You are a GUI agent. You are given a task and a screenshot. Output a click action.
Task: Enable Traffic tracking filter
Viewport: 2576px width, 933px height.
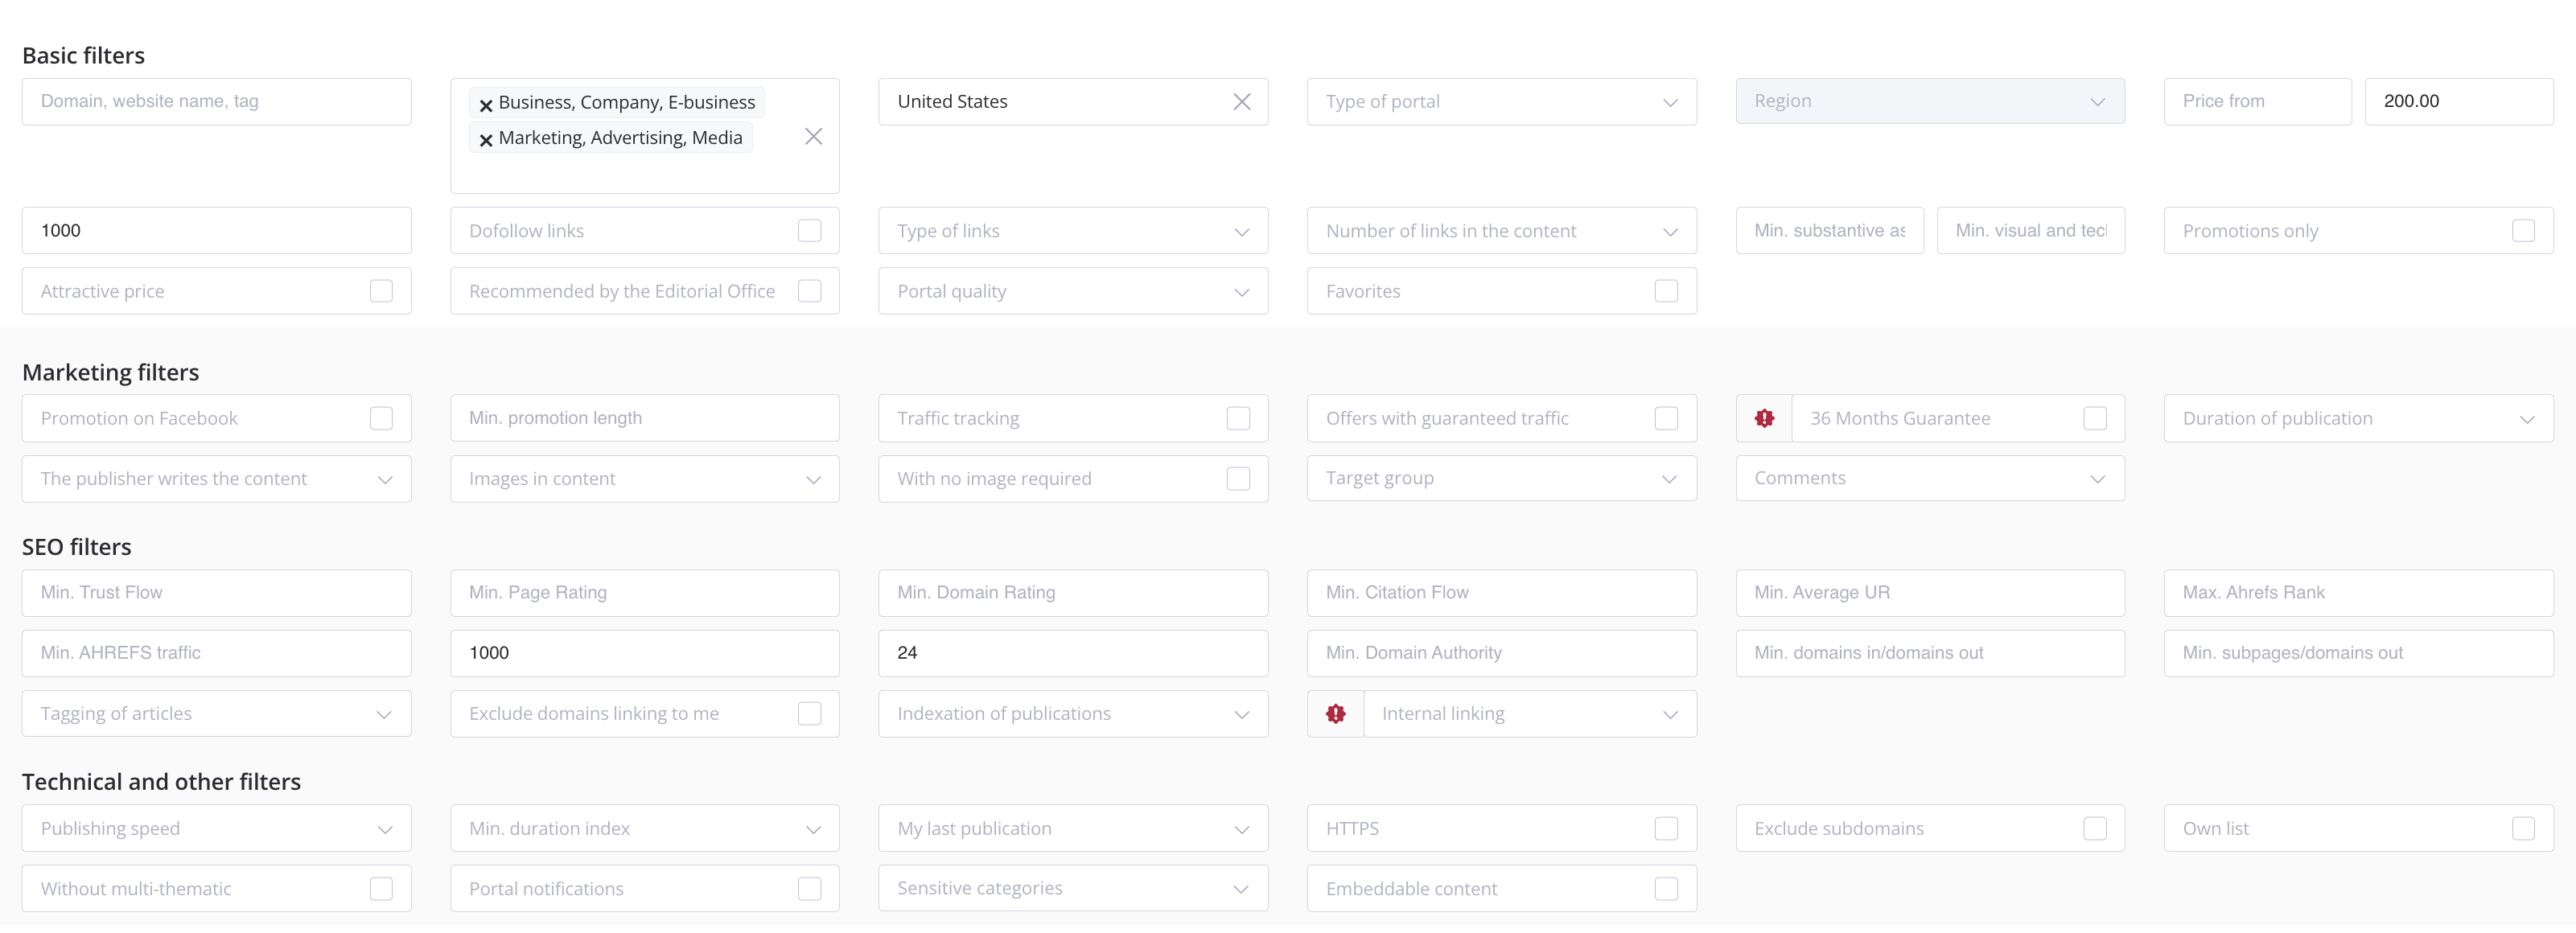[1238, 418]
